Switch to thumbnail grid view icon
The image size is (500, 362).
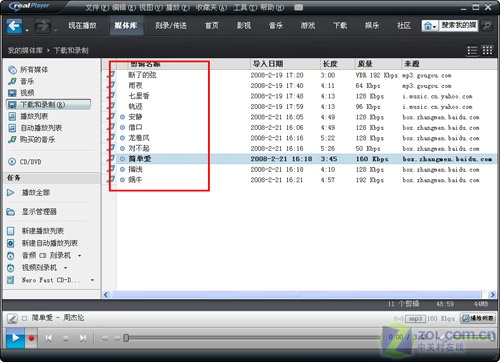coord(487,50)
